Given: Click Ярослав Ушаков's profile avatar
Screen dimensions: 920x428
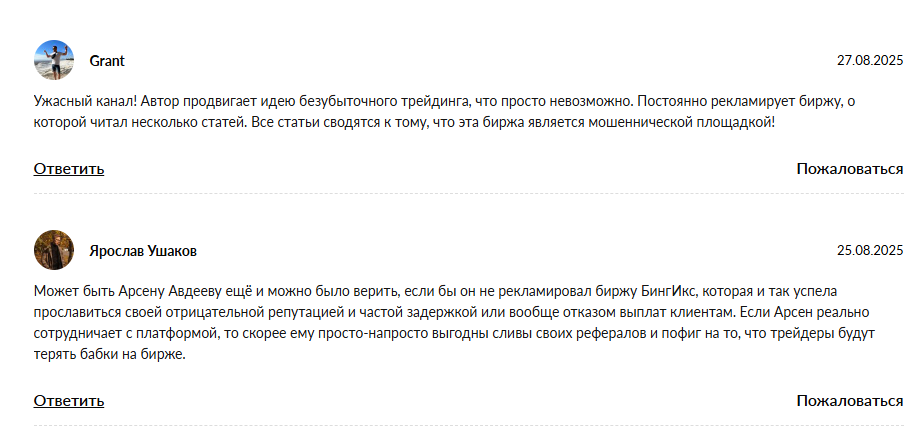Looking at the screenshot, I should (x=53, y=250).
